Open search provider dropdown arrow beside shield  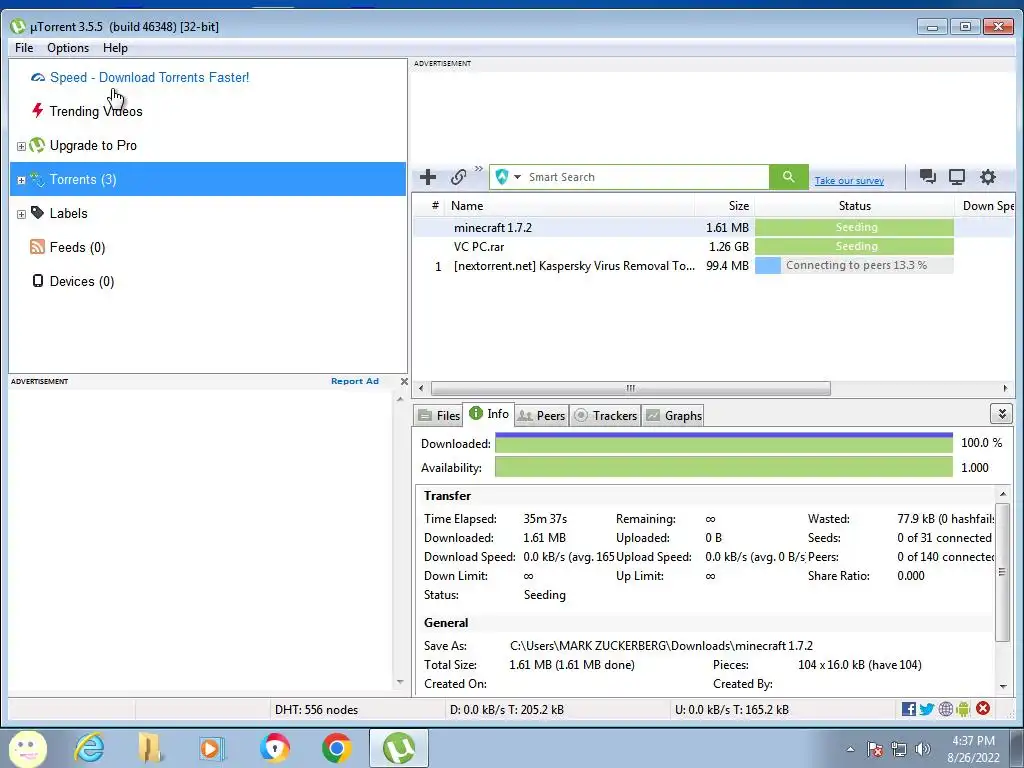click(517, 177)
